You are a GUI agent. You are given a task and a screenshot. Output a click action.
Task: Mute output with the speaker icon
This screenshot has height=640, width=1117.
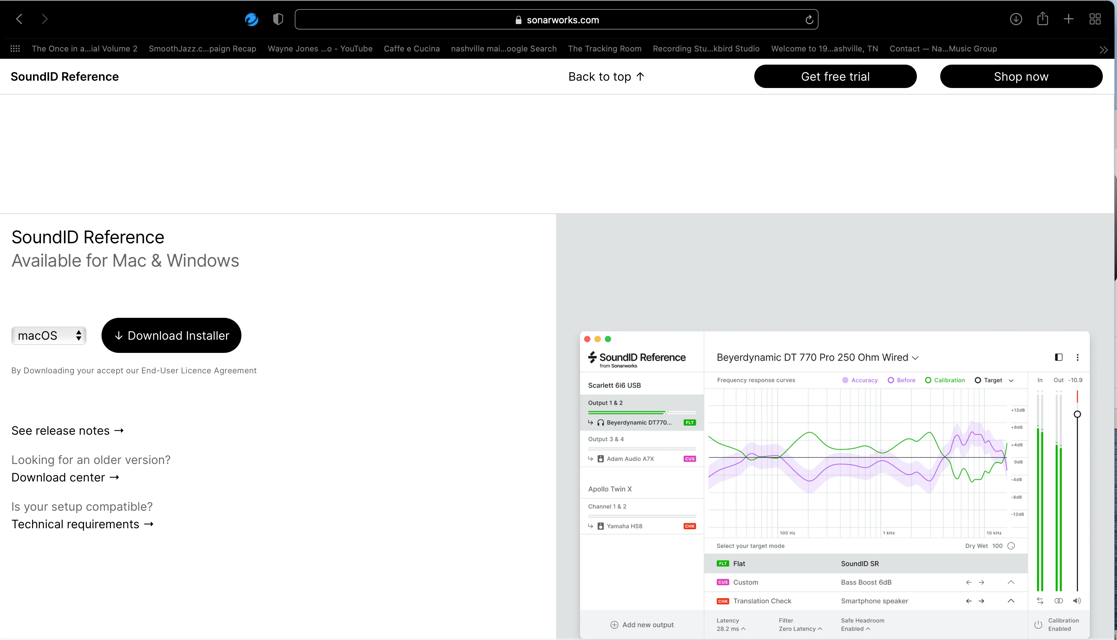1076,601
